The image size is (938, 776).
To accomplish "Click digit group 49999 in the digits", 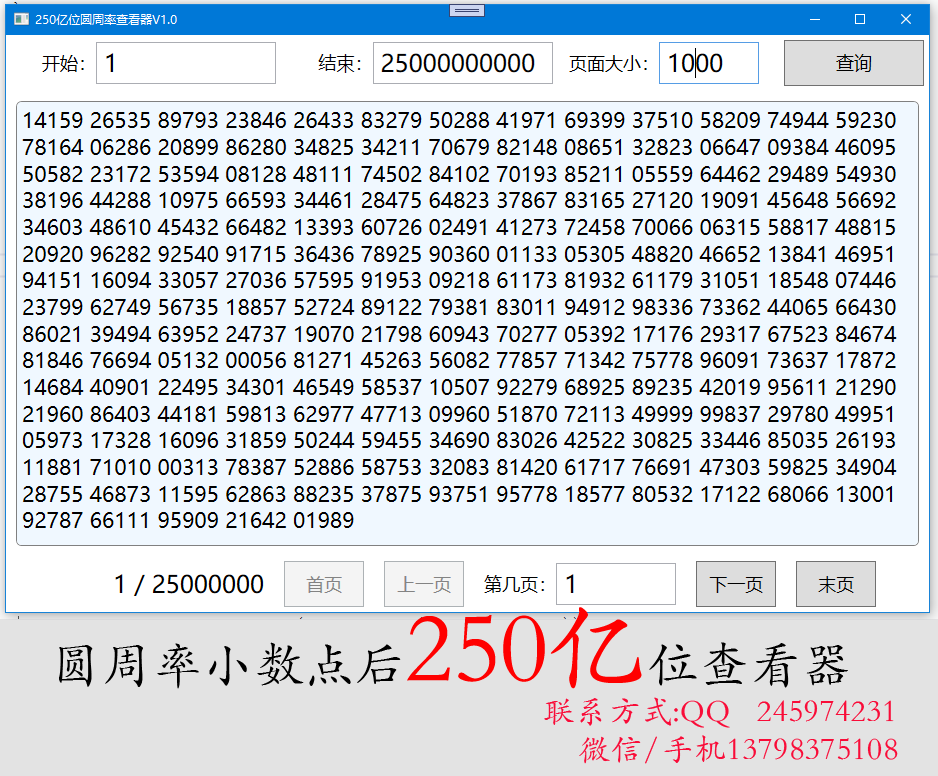I will [662, 414].
